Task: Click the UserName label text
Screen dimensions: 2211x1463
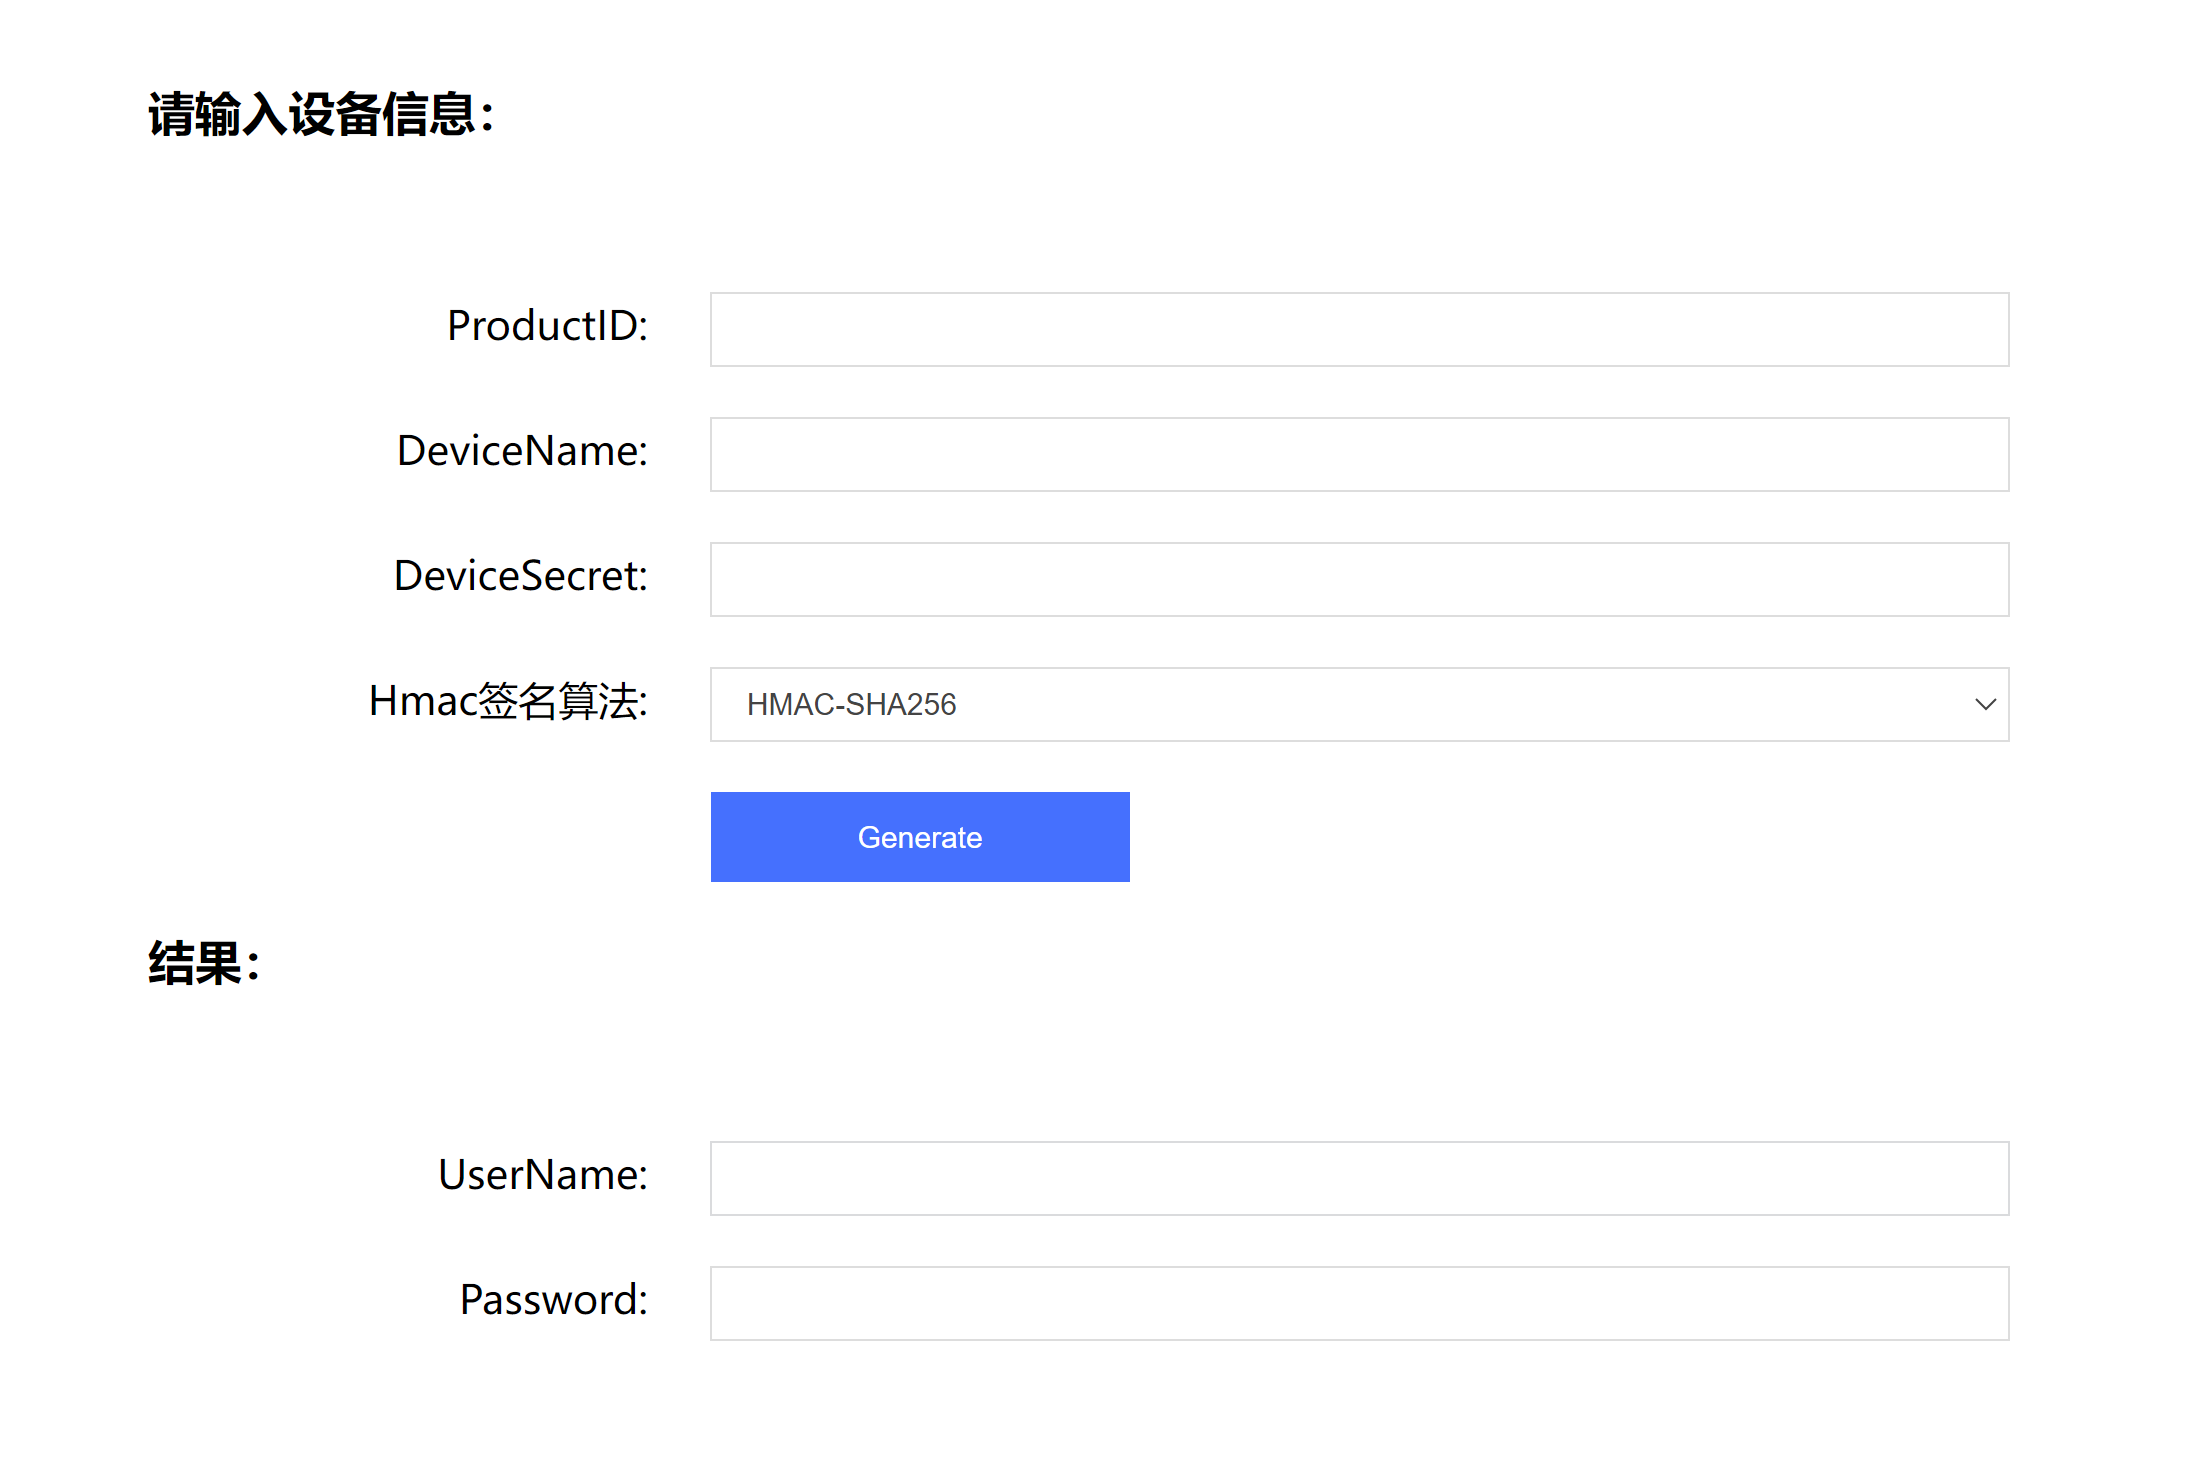Action: (x=543, y=1175)
